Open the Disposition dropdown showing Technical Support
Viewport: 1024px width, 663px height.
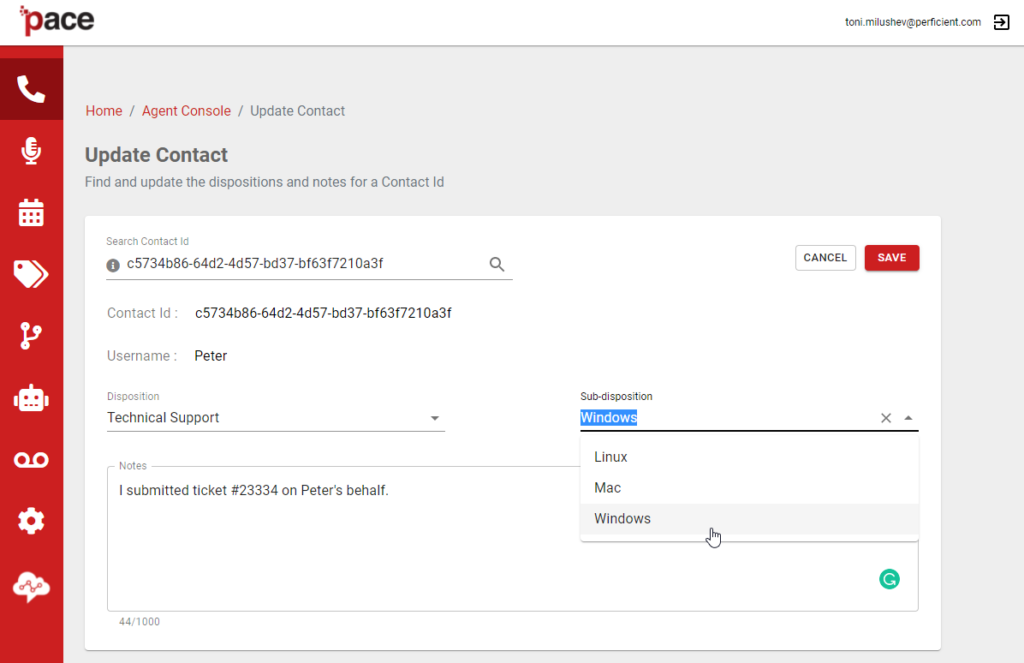[276, 418]
